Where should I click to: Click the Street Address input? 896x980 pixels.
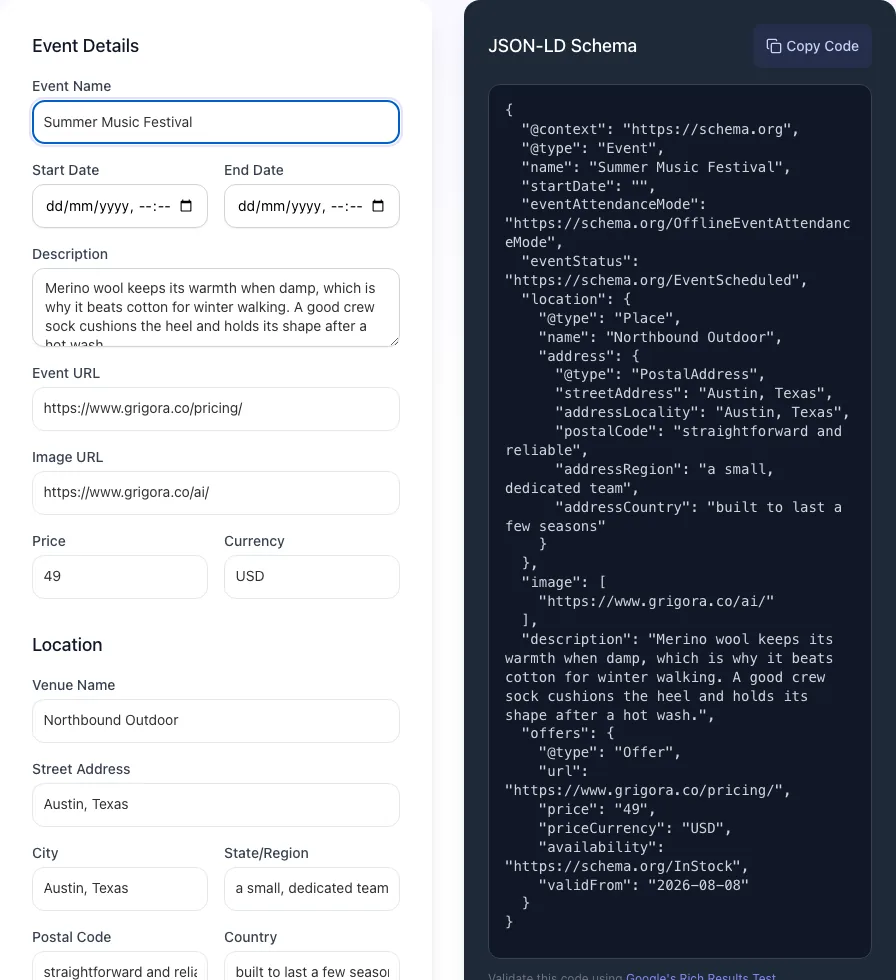216,805
